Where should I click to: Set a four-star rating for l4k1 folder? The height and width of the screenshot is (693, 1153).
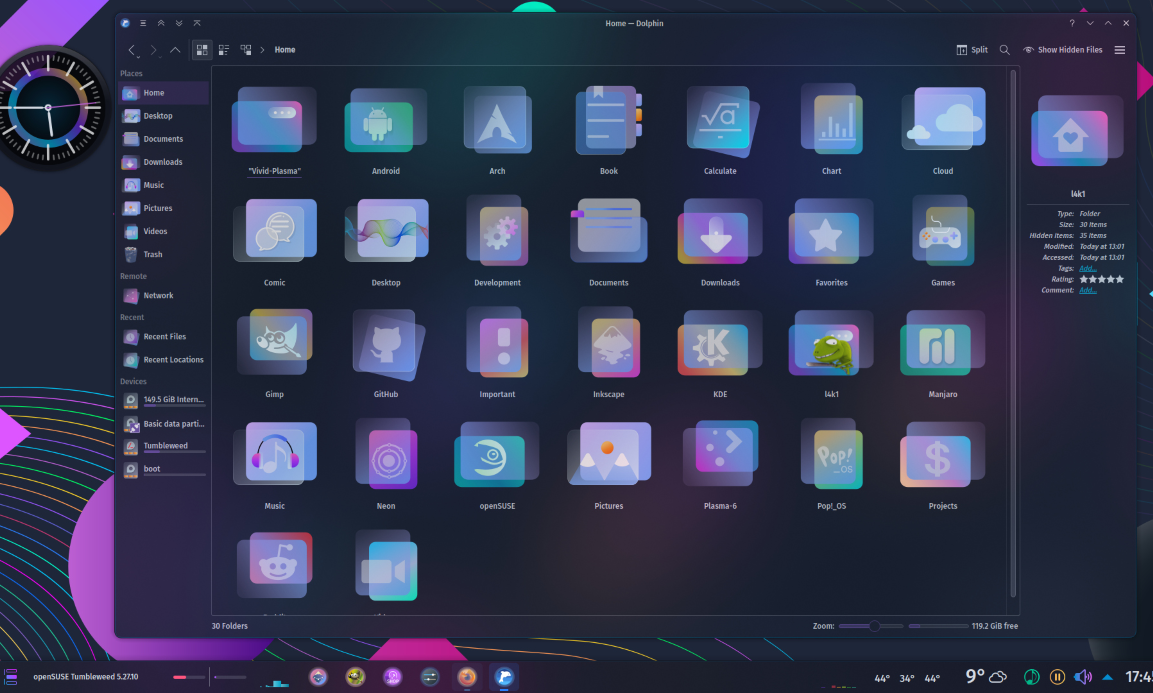click(1109, 278)
